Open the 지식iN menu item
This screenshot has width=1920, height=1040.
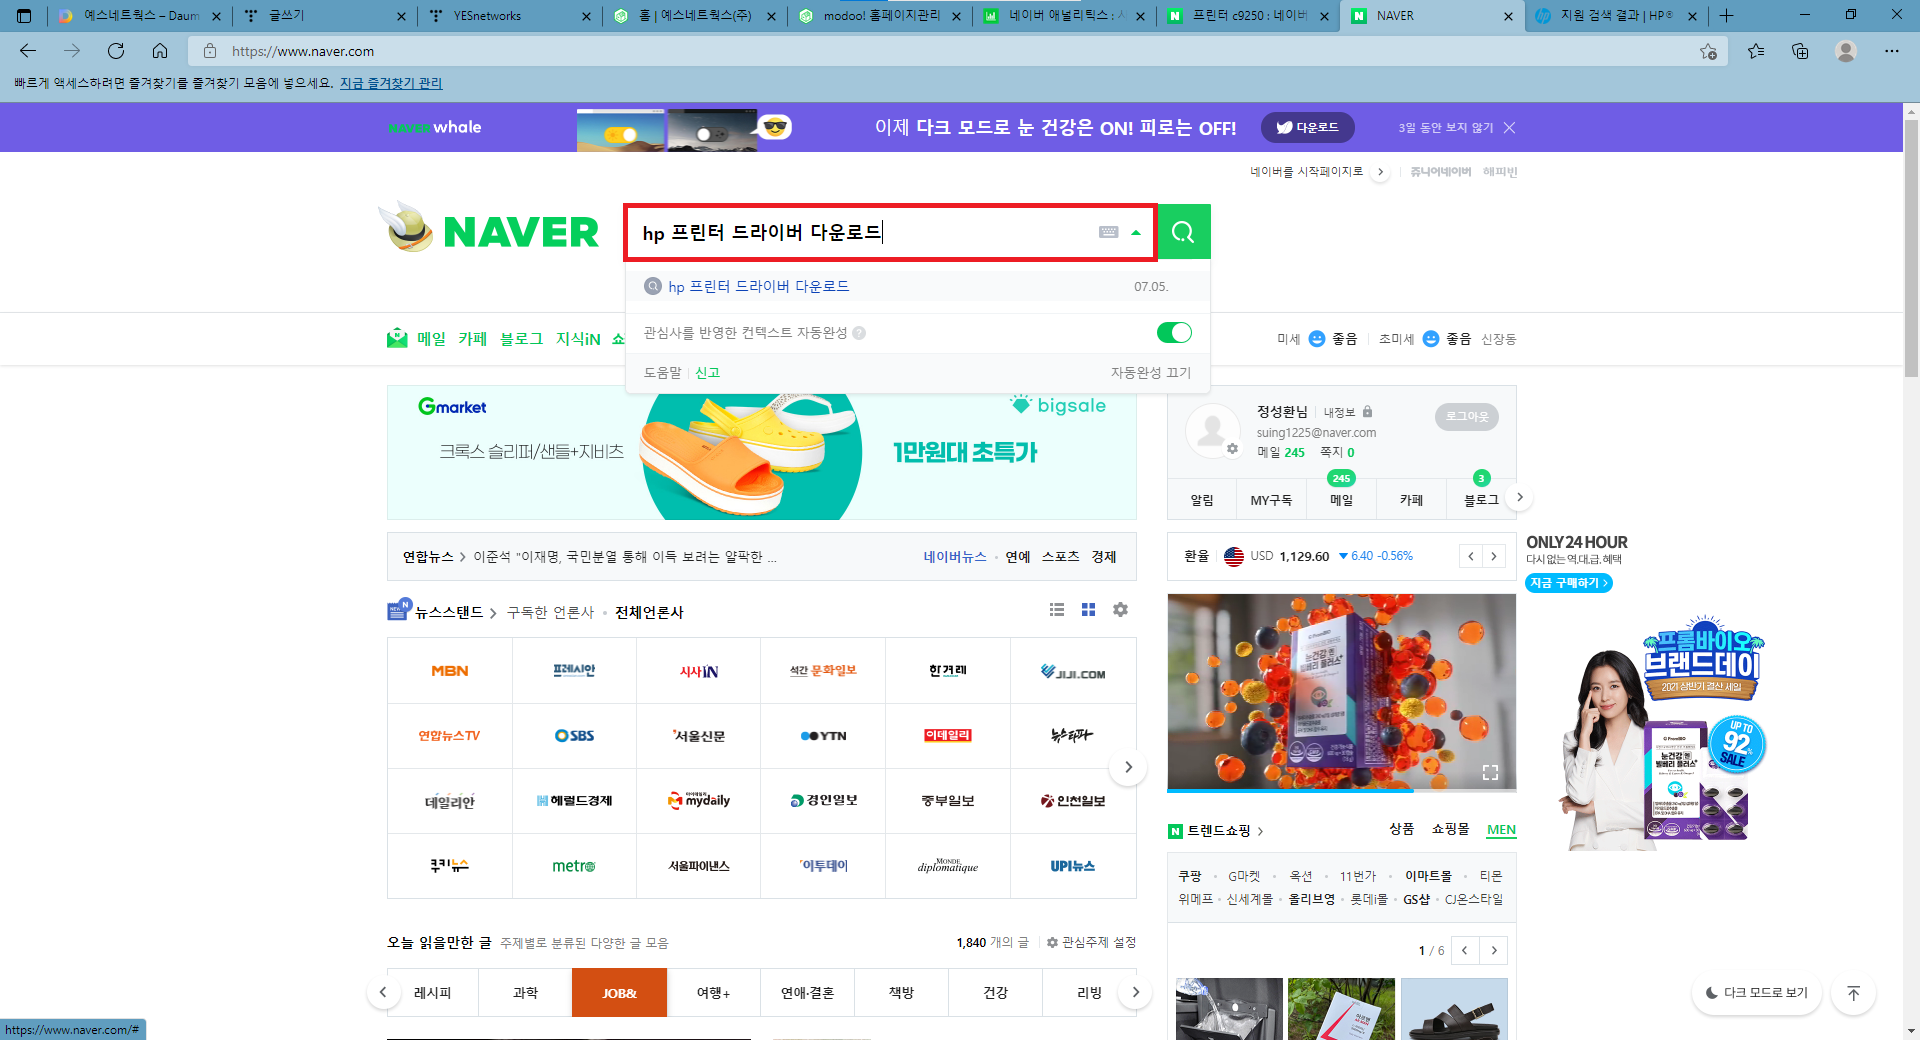(x=578, y=339)
